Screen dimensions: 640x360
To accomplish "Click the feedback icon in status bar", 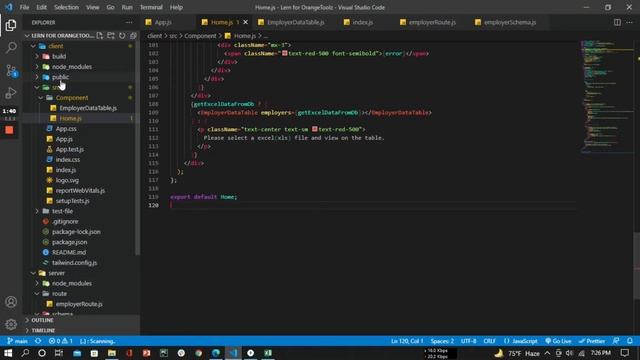I will [616, 341].
